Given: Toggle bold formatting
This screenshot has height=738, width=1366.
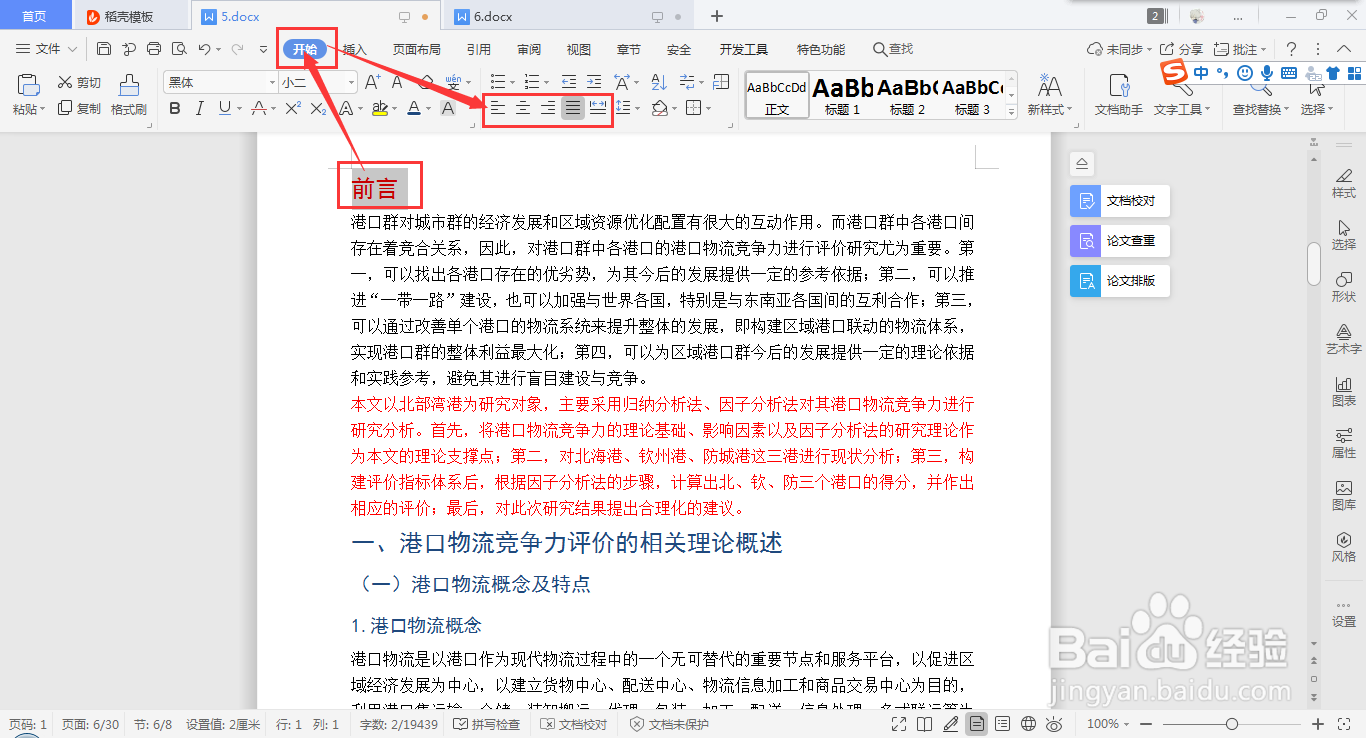Looking at the screenshot, I should coord(176,108).
